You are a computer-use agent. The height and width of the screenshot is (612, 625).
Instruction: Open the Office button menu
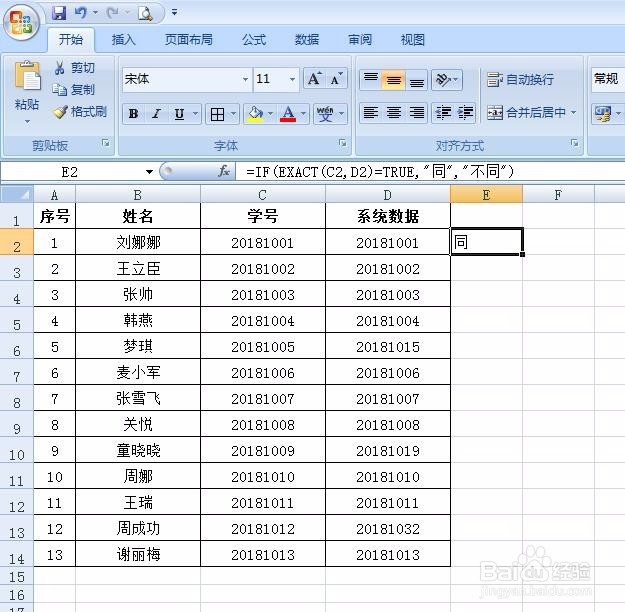tap(21, 22)
